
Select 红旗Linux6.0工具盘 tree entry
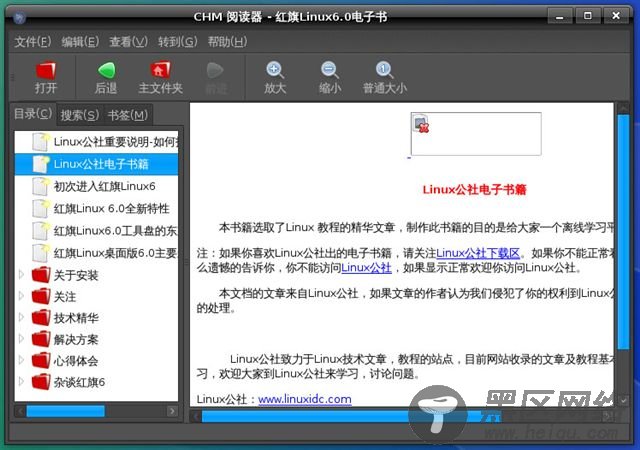(x=96, y=231)
